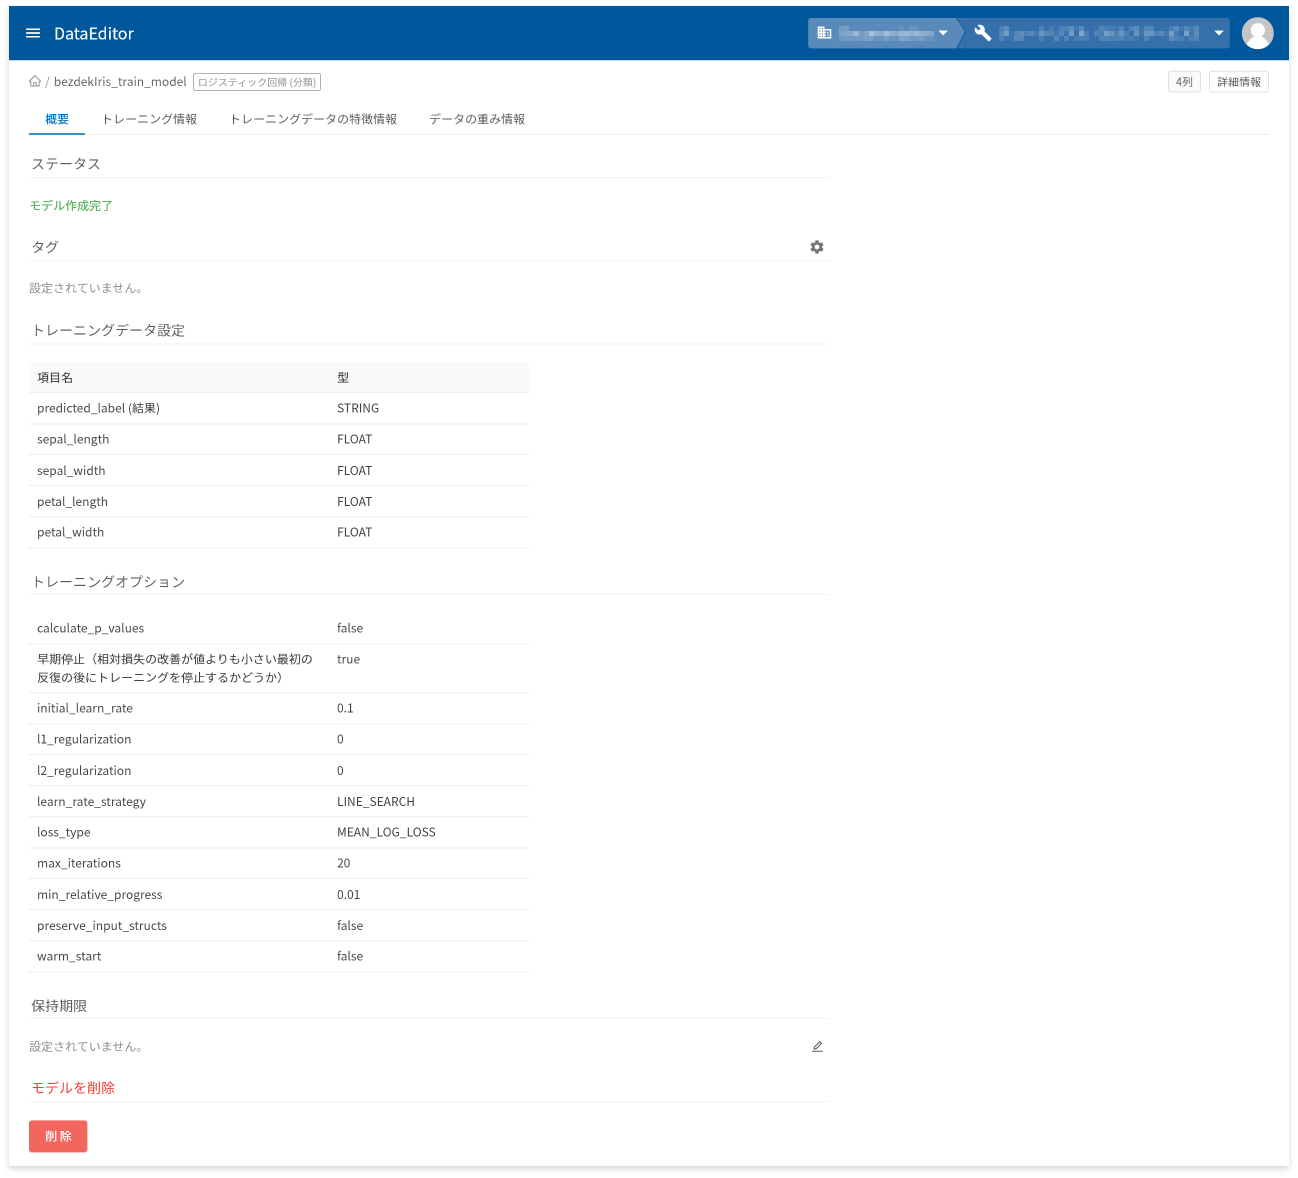This screenshot has height=1178, width=1298.
Task: Click the 0.1 learn rate value
Action: point(345,708)
